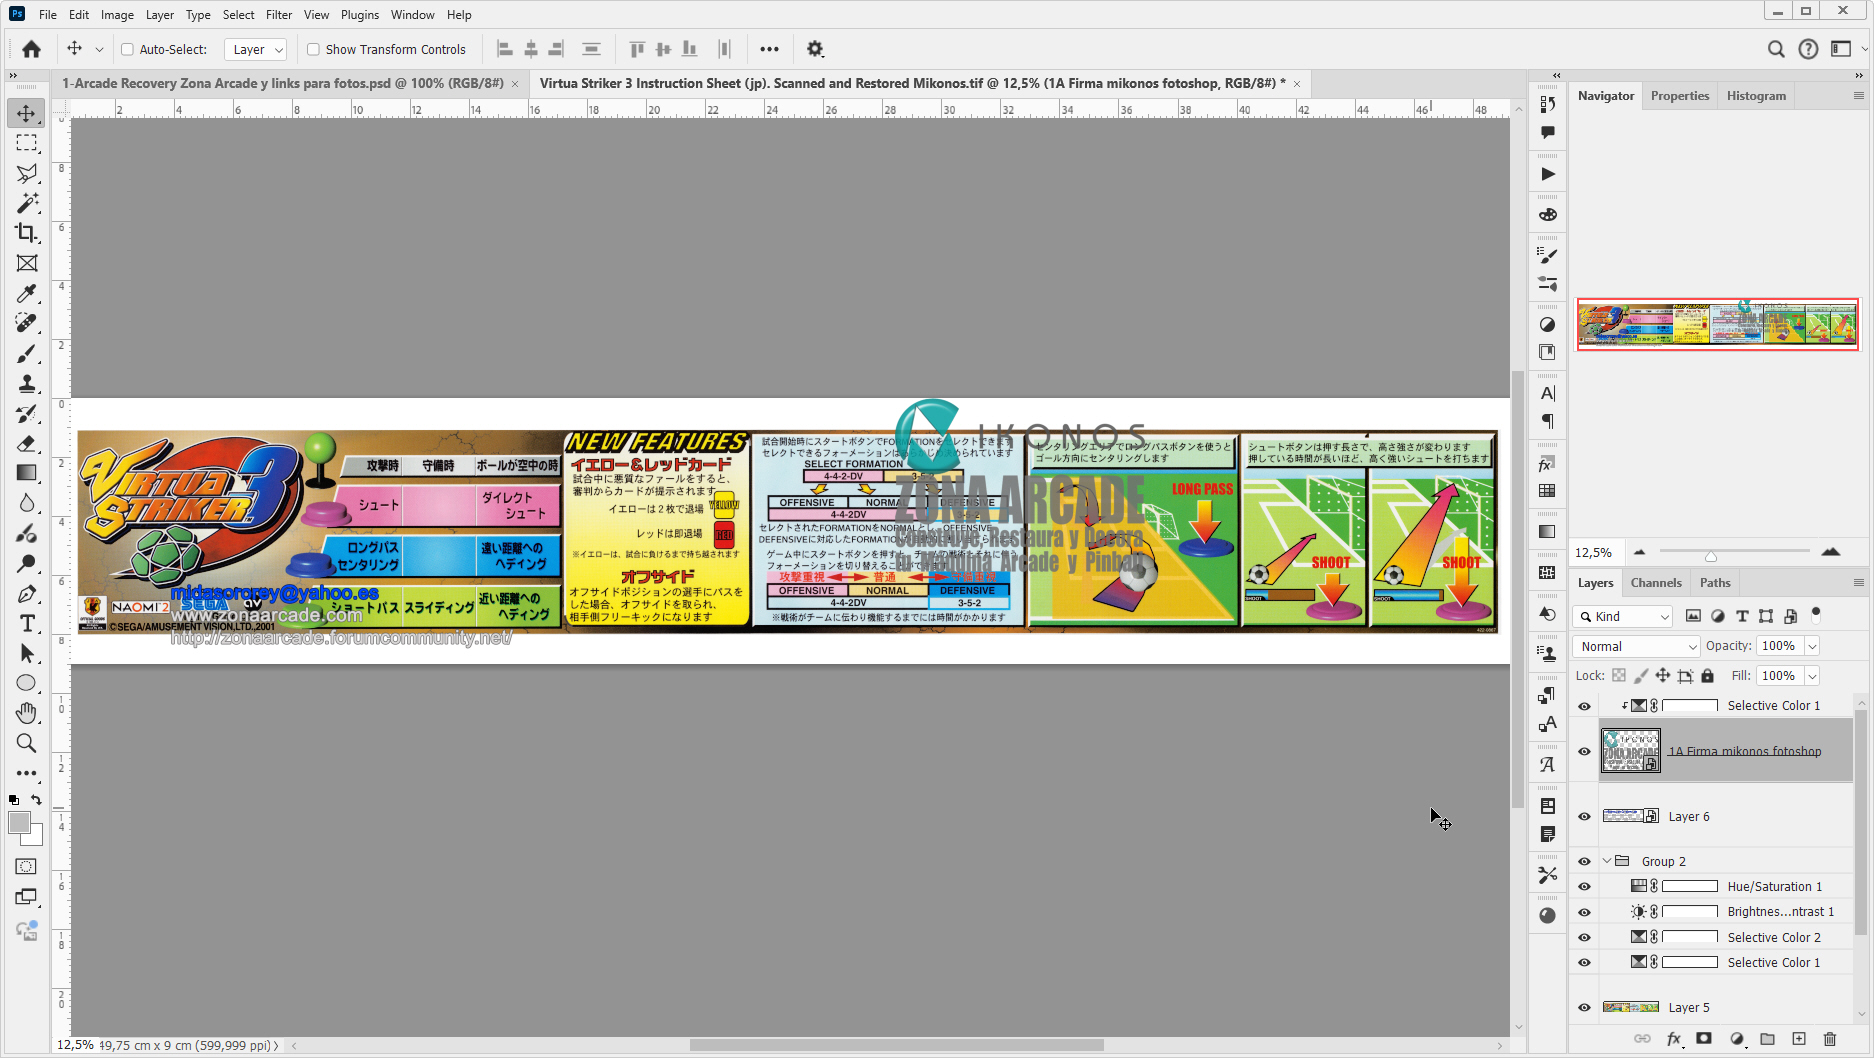Select the Rectangular Marquee tool
1874x1058 pixels.
tap(27, 143)
